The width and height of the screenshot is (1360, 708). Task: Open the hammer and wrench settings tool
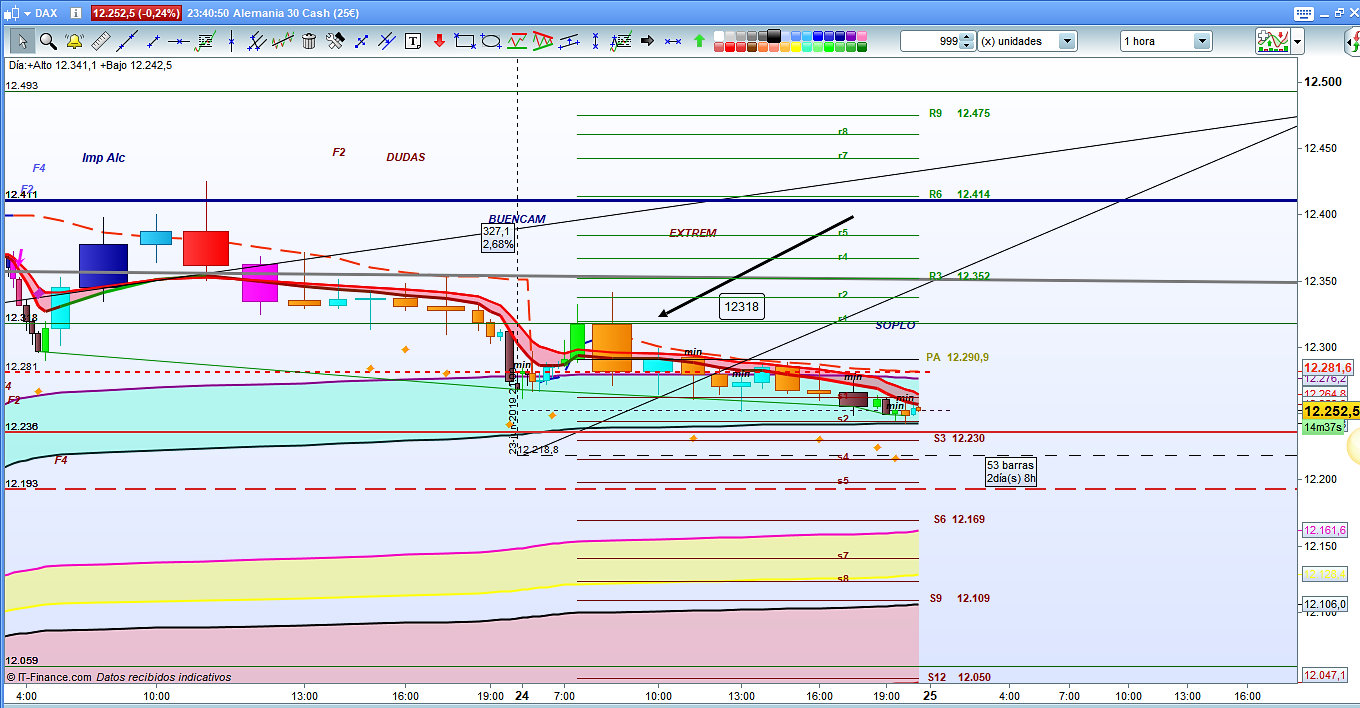(x=335, y=41)
